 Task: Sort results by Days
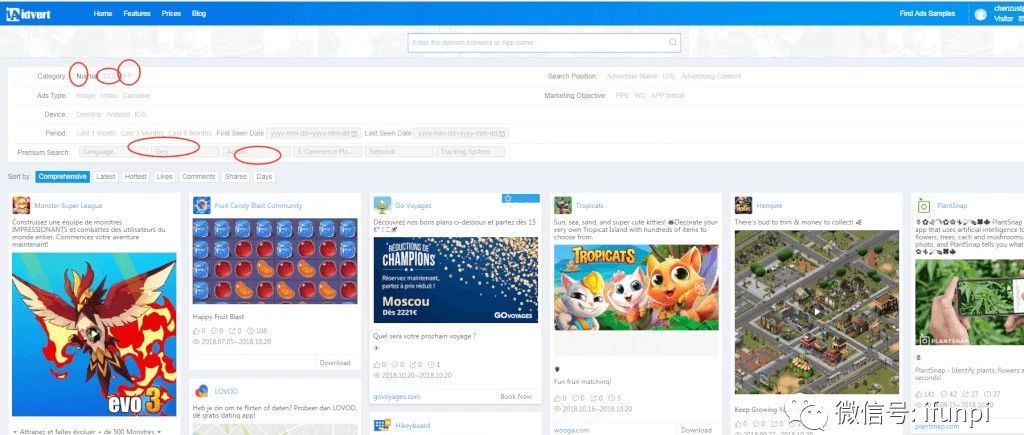click(x=264, y=177)
